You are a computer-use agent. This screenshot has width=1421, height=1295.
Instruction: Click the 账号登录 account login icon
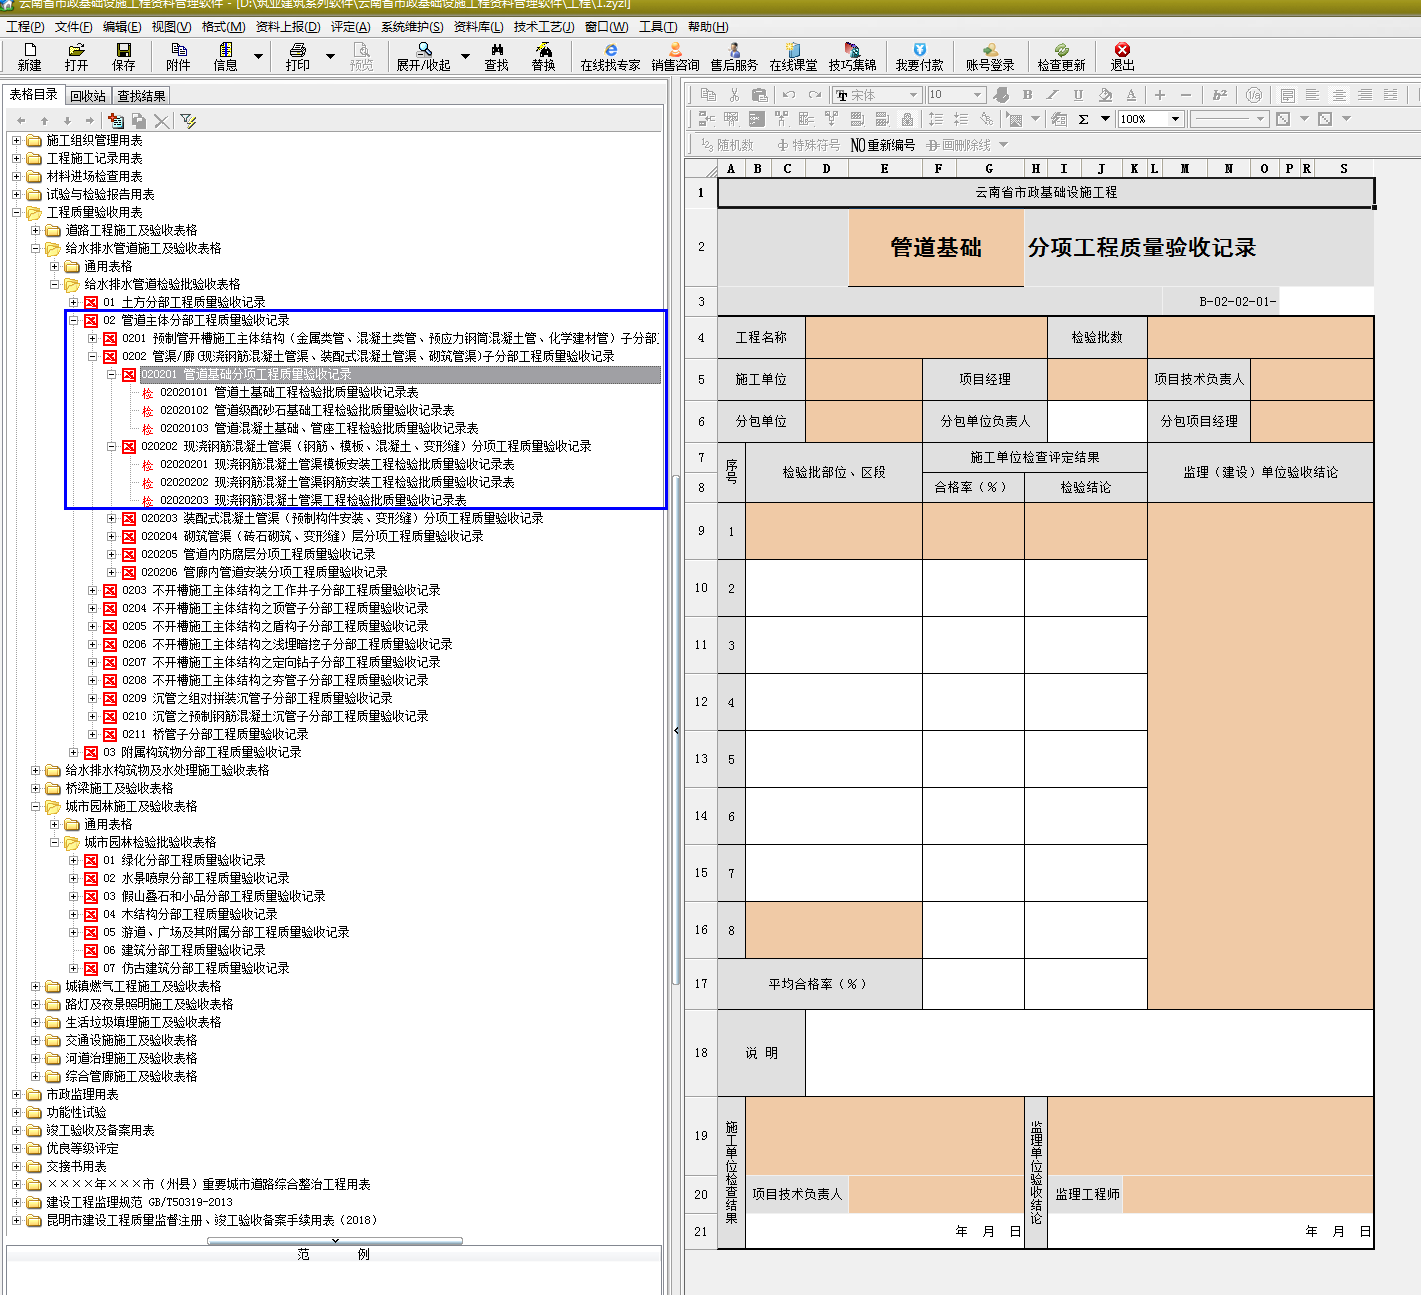coord(990,56)
